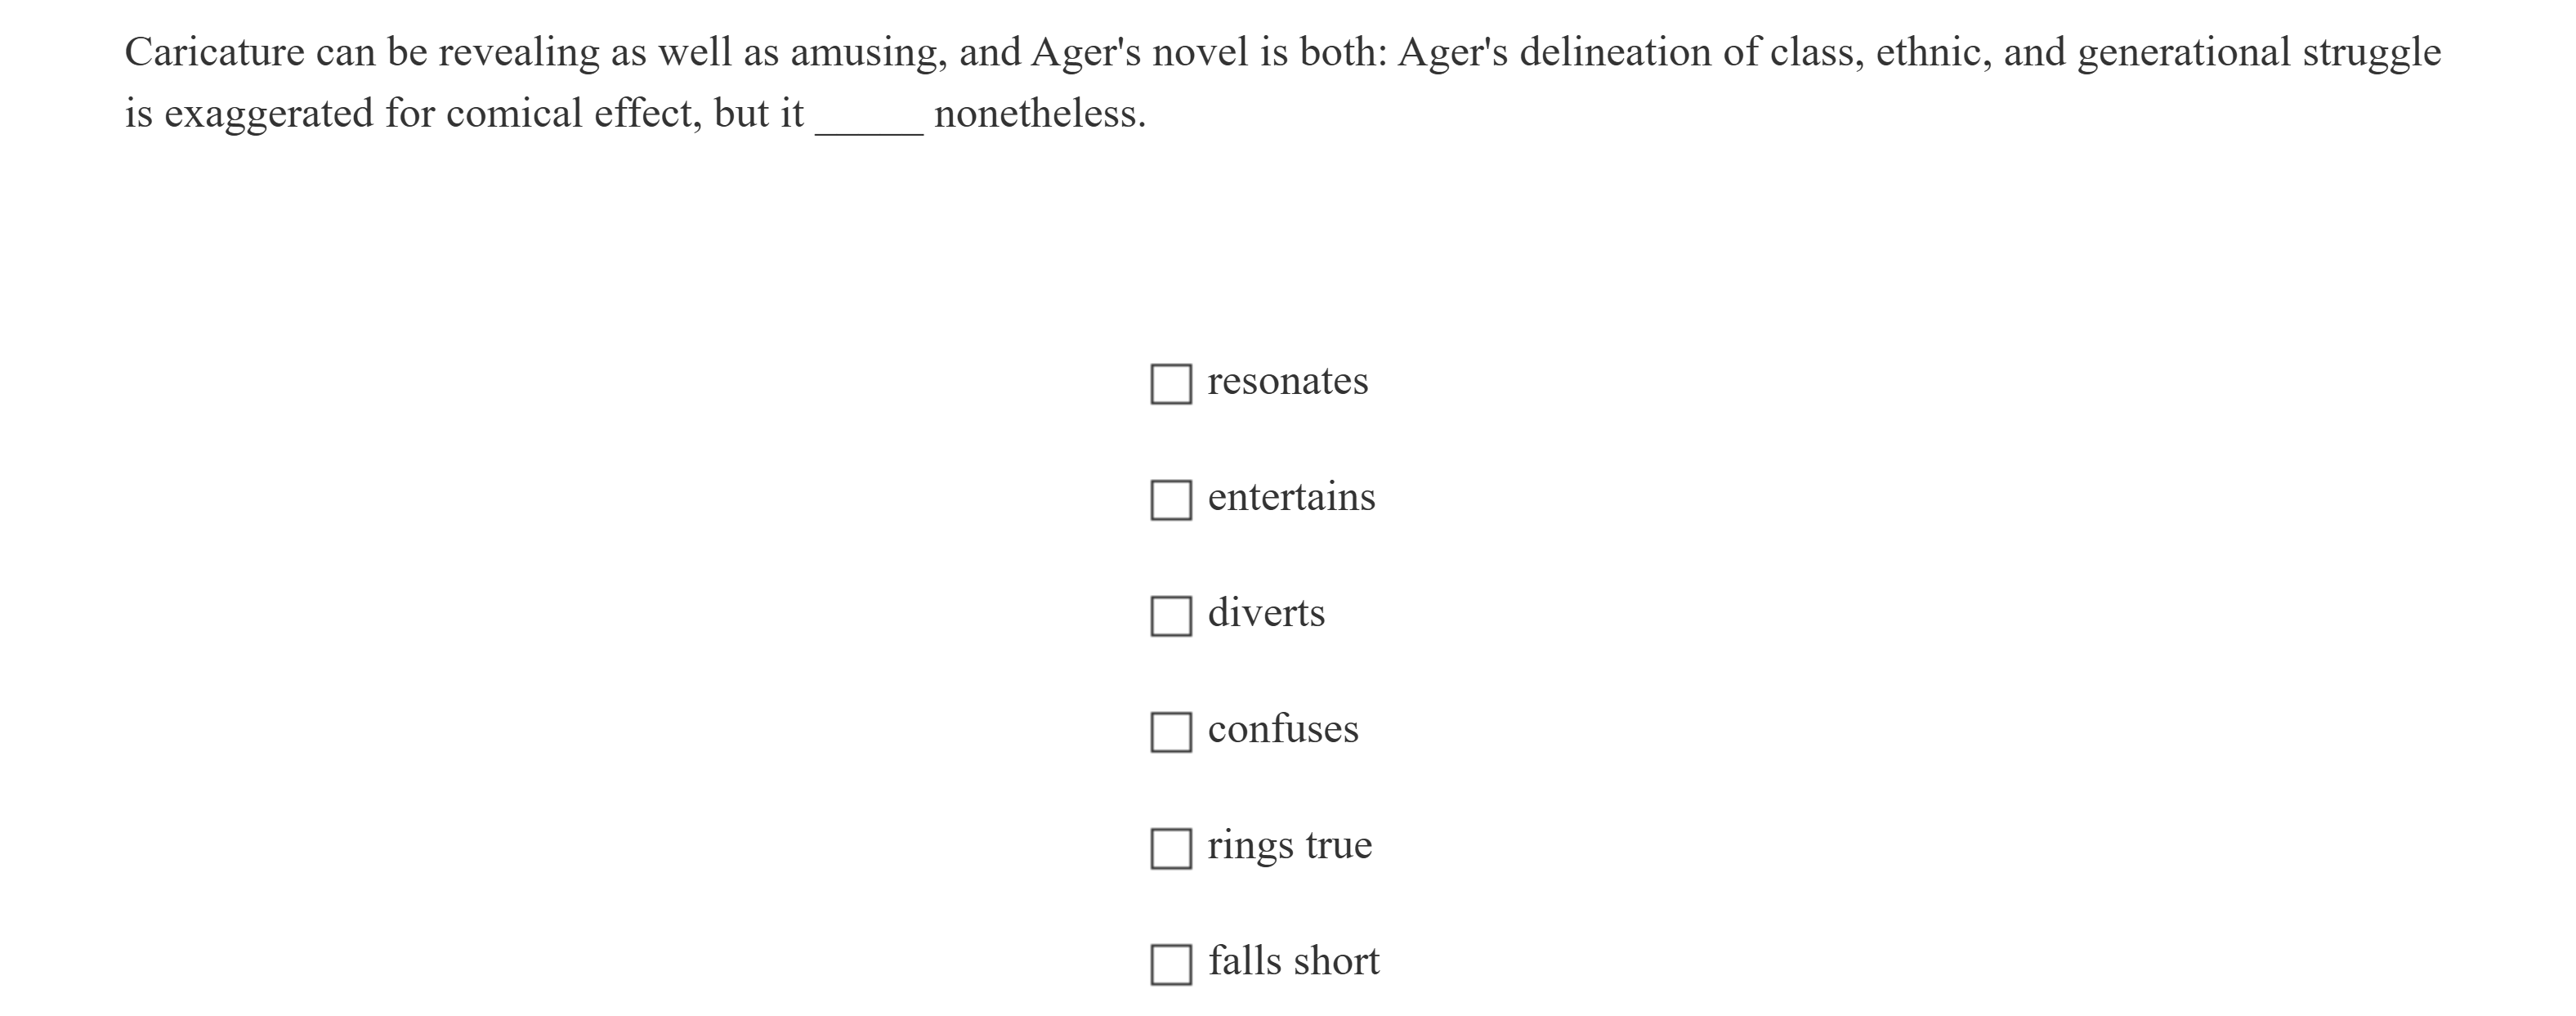Image resolution: width=2576 pixels, height=1016 pixels.
Task: Tick the entertains checkbox
Action: (1171, 500)
